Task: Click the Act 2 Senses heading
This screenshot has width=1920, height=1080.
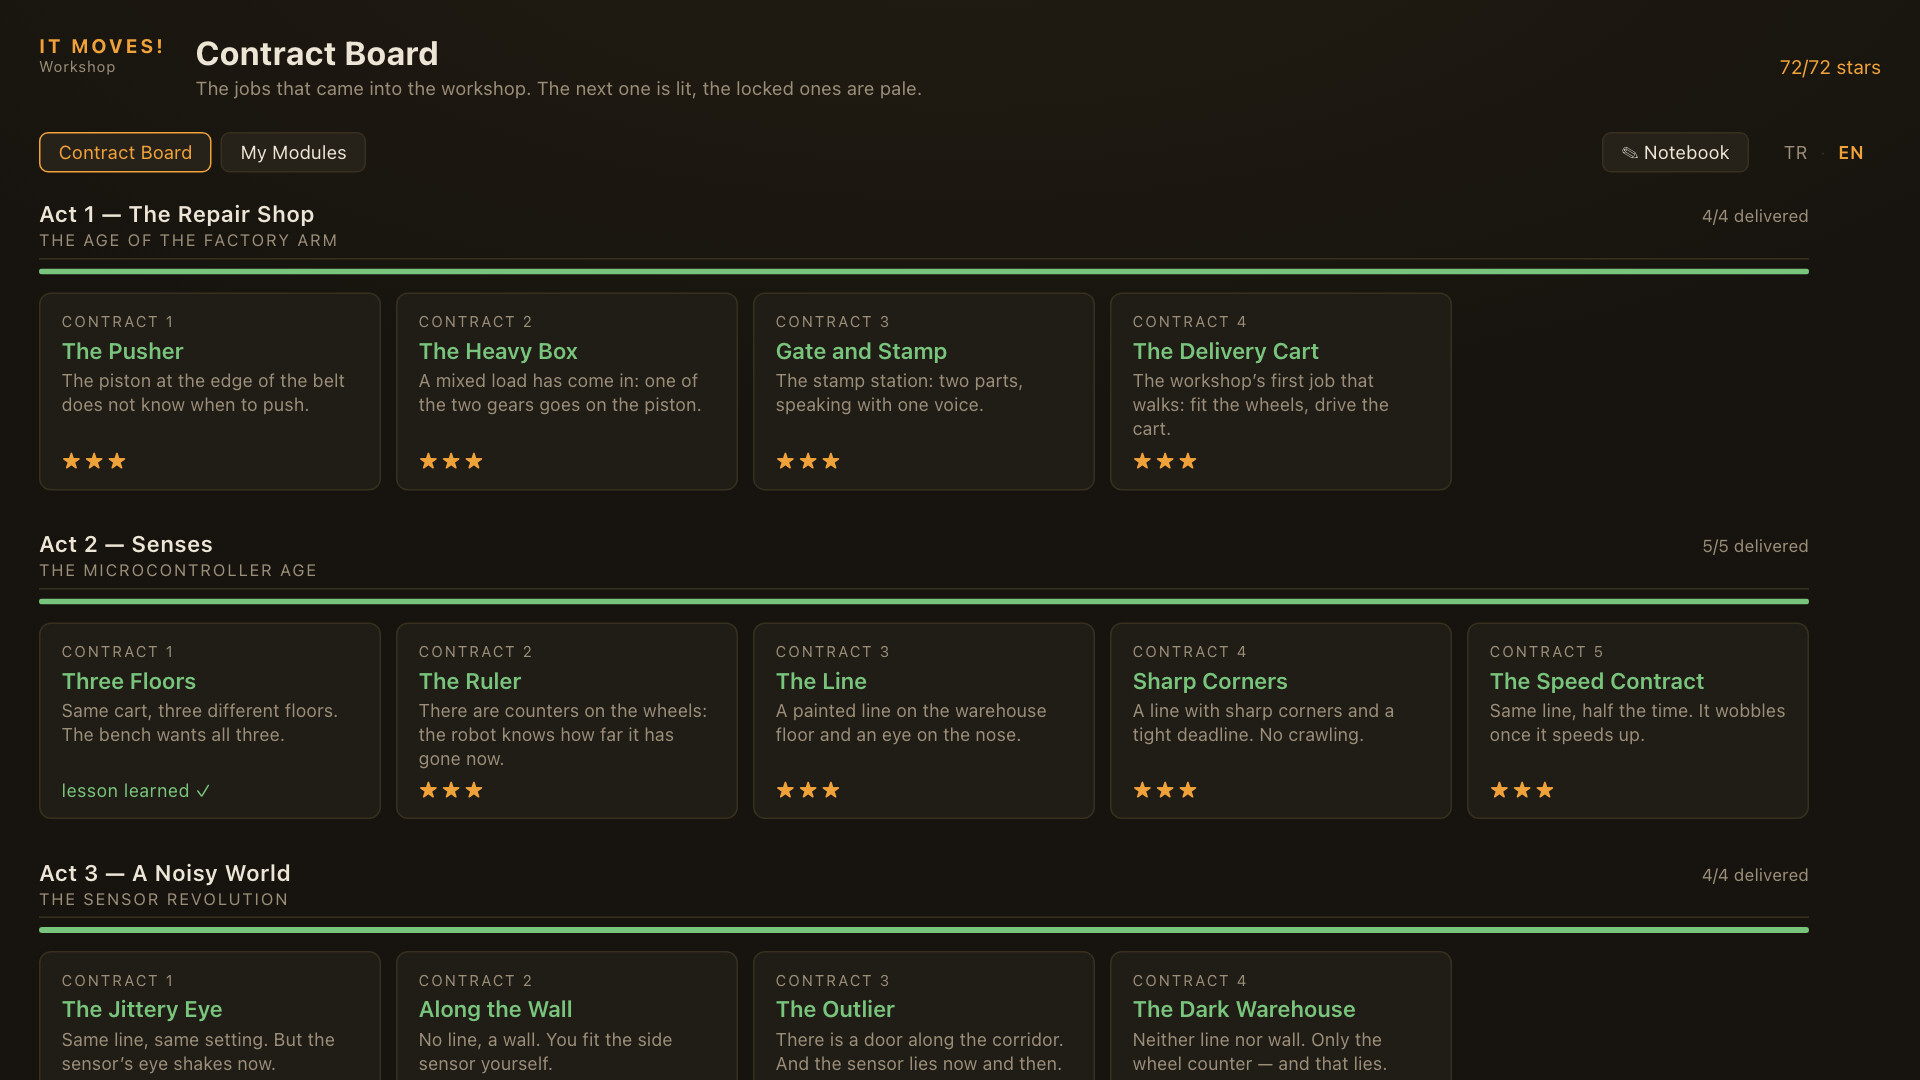Action: pyautogui.click(x=126, y=544)
